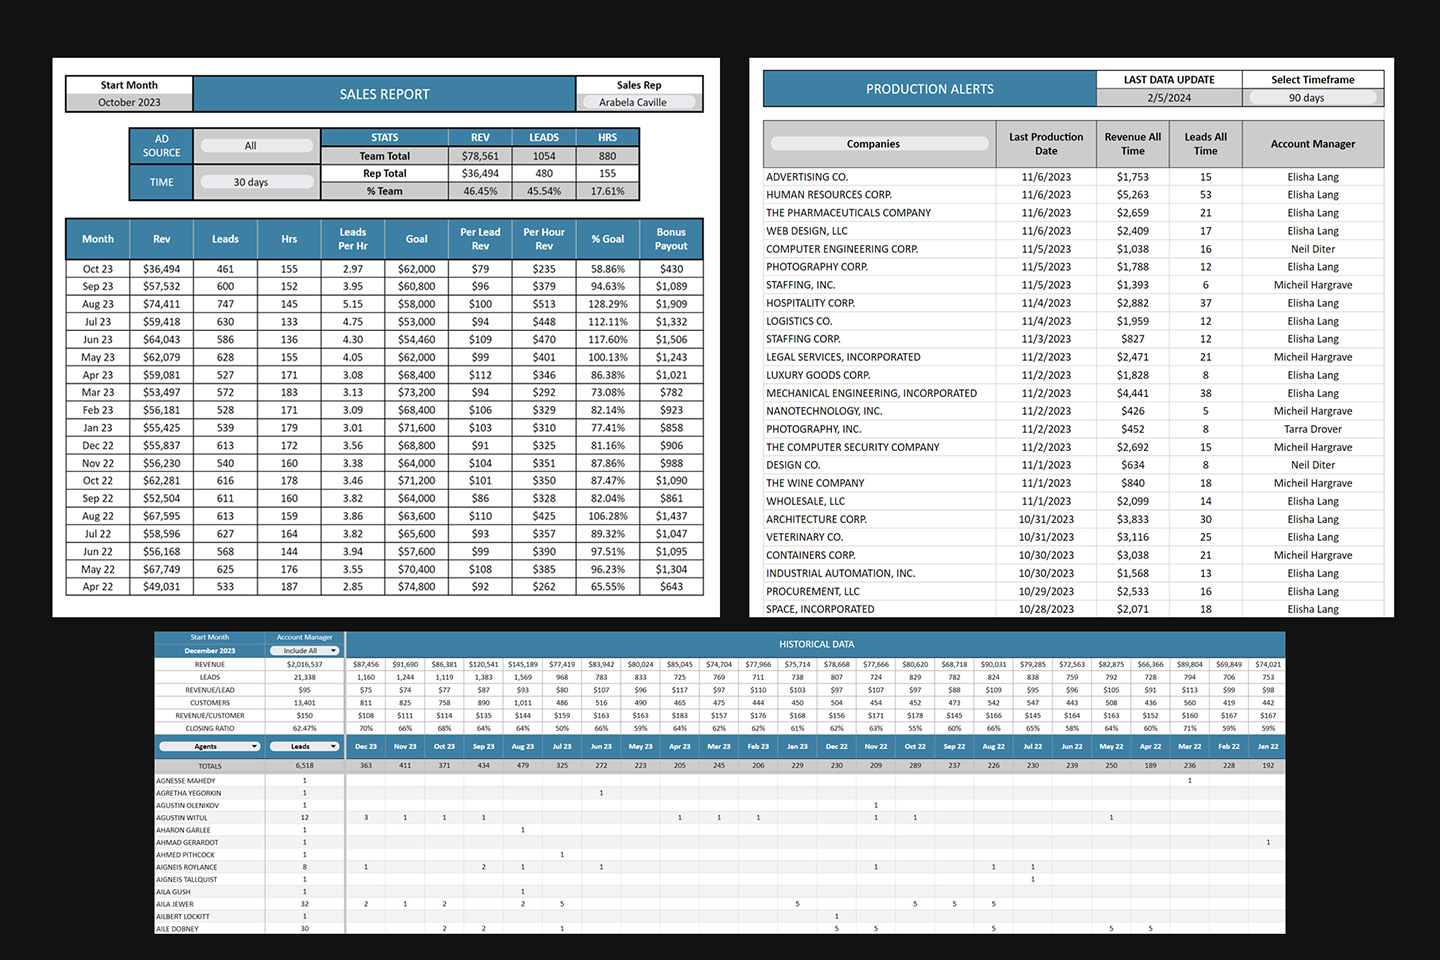The image size is (1440, 960).
Task: Select the REVENUE/CUSTOMER row label
Action: 210,715
